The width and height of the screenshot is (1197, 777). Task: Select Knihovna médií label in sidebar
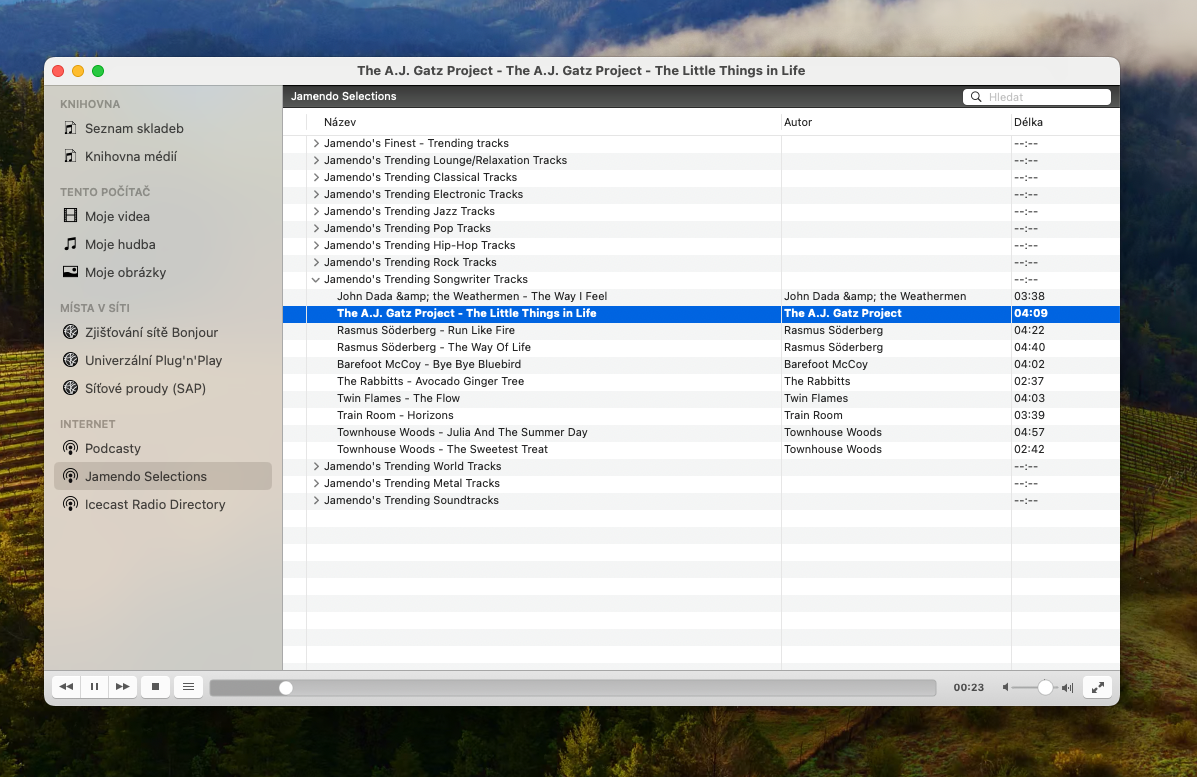point(131,156)
